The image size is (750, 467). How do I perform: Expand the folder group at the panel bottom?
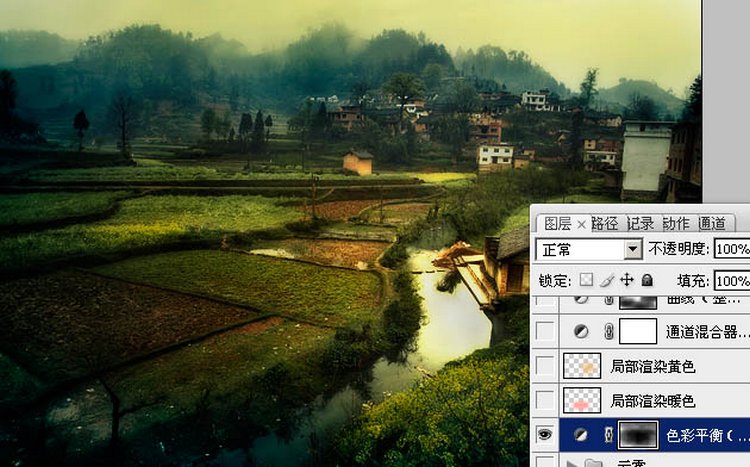click(572, 462)
